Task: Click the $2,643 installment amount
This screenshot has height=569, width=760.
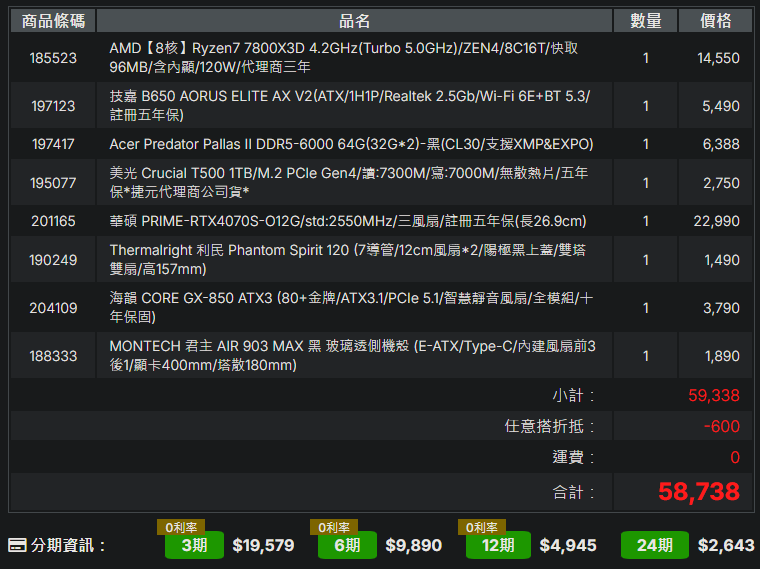Action: [x=726, y=545]
